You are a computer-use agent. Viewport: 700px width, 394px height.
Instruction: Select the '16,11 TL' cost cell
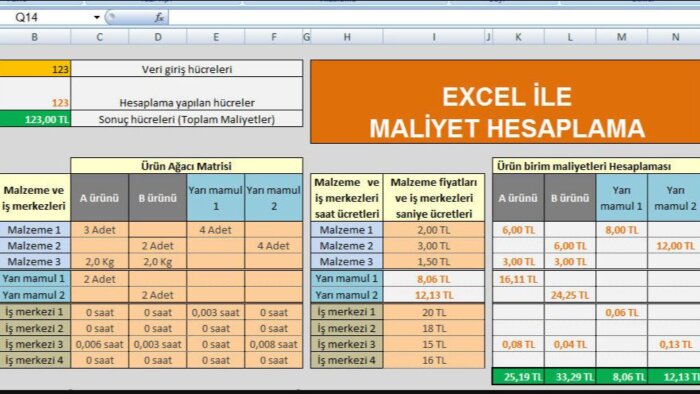point(518,279)
